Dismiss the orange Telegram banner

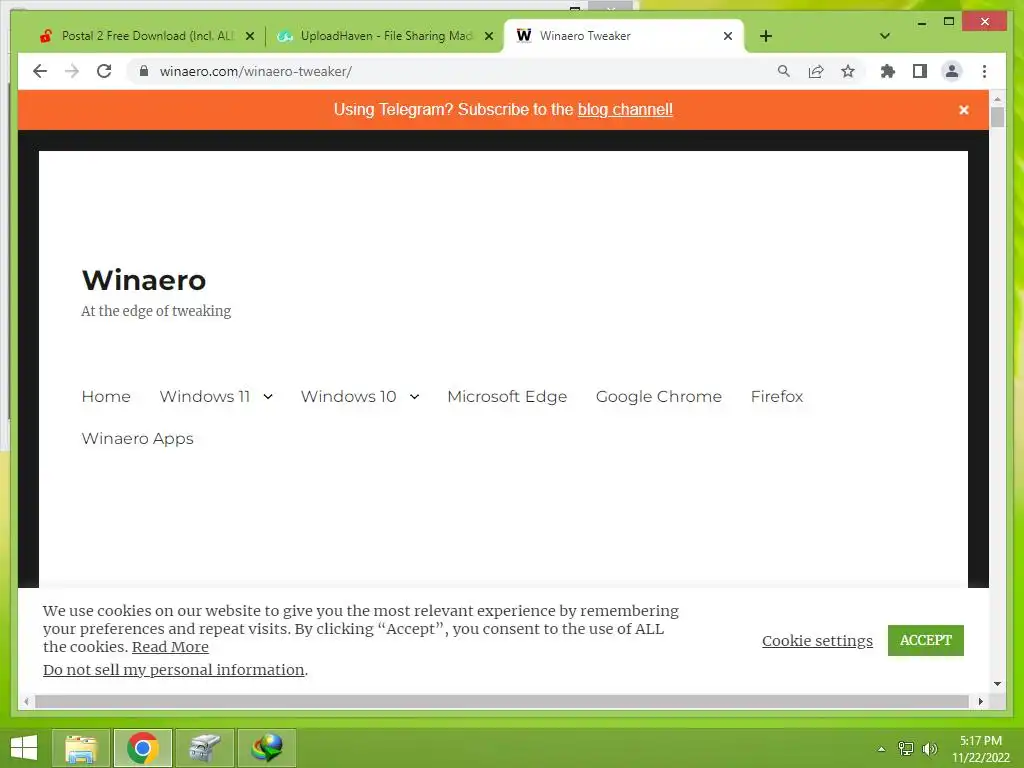coord(963,110)
